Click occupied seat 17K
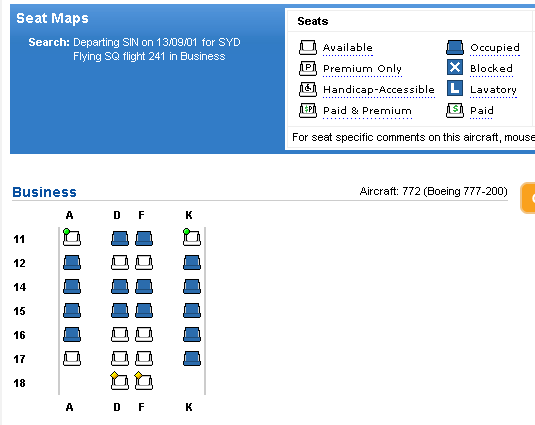The width and height of the screenshot is (535, 425). [192, 358]
